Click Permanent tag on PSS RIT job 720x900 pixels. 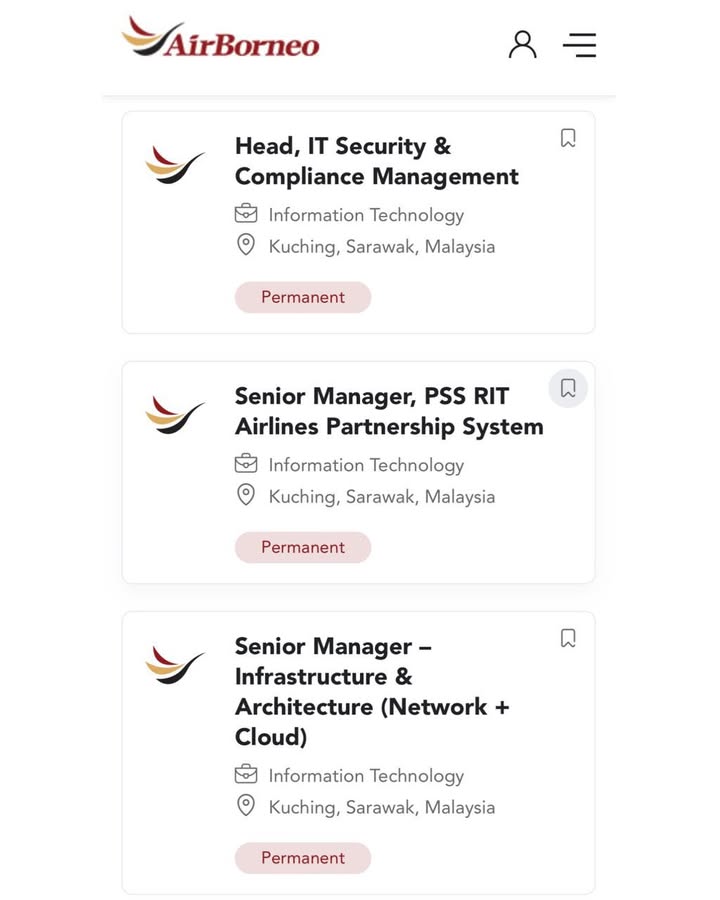tap(302, 547)
